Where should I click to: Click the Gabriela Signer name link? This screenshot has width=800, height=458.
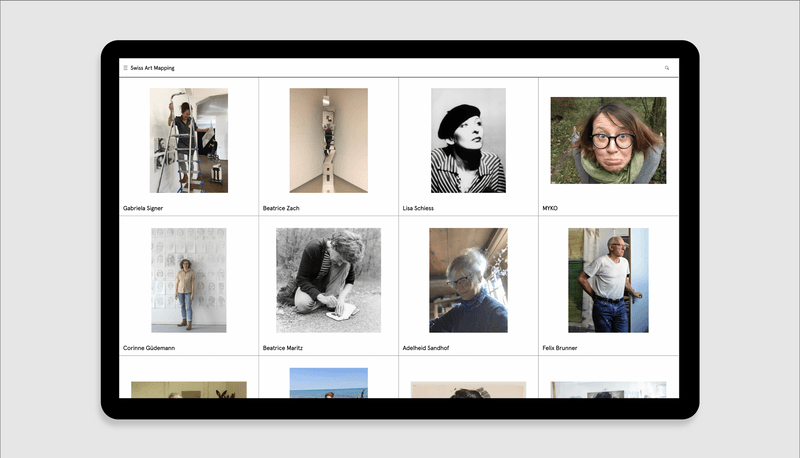[x=143, y=208]
